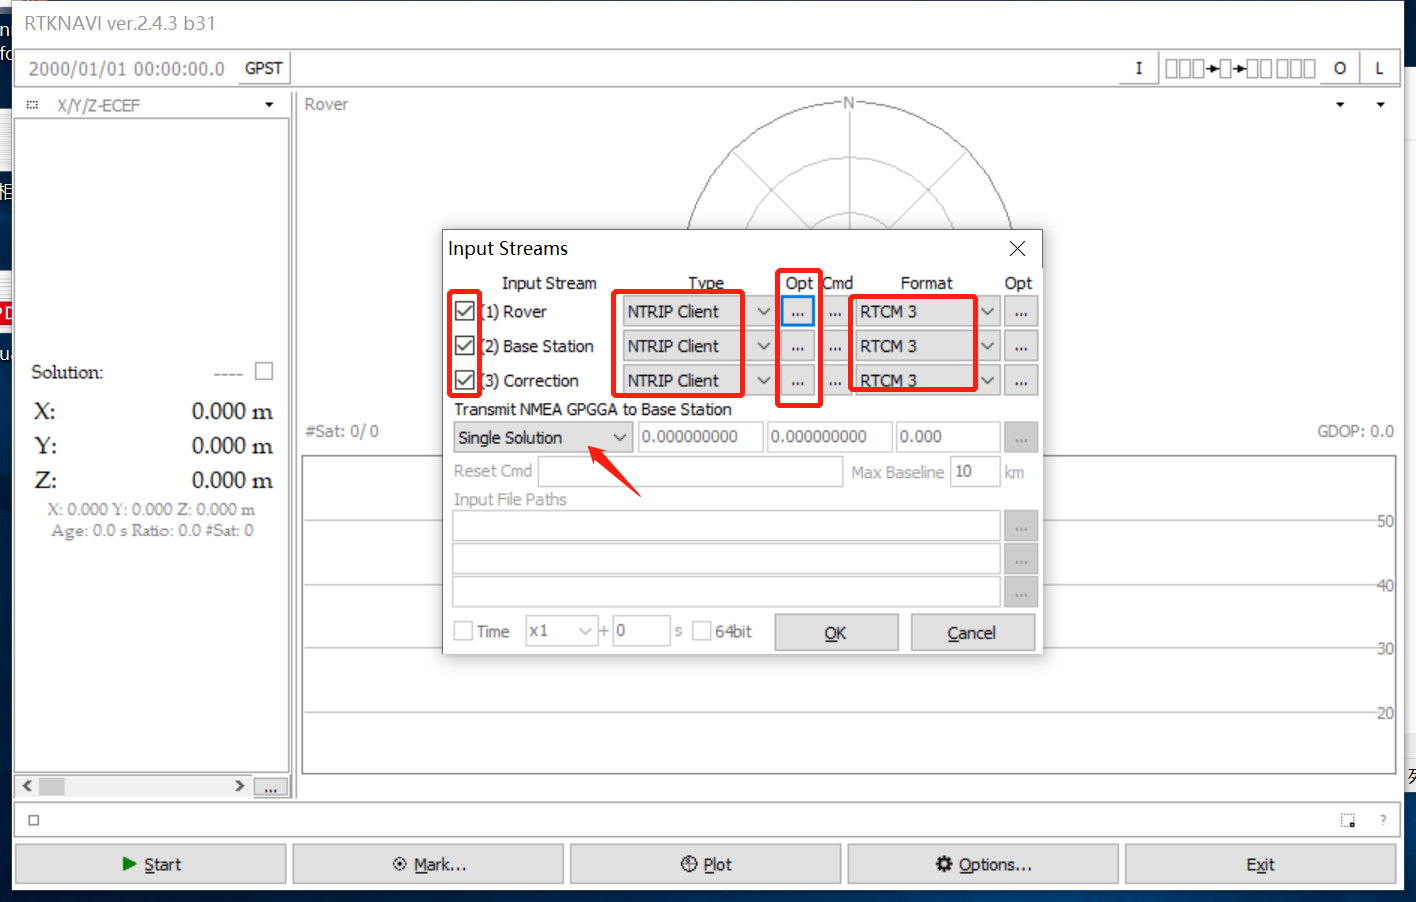Open the X/Y/Z-ECEF solution type dropdown
The image size is (1416, 902).
[269, 105]
